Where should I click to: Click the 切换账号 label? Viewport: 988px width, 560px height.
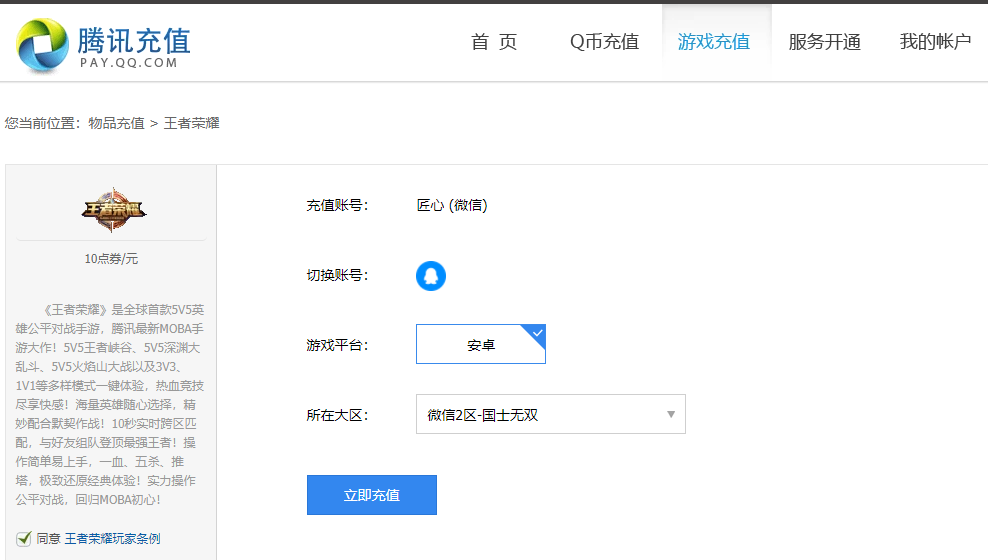(x=337, y=275)
